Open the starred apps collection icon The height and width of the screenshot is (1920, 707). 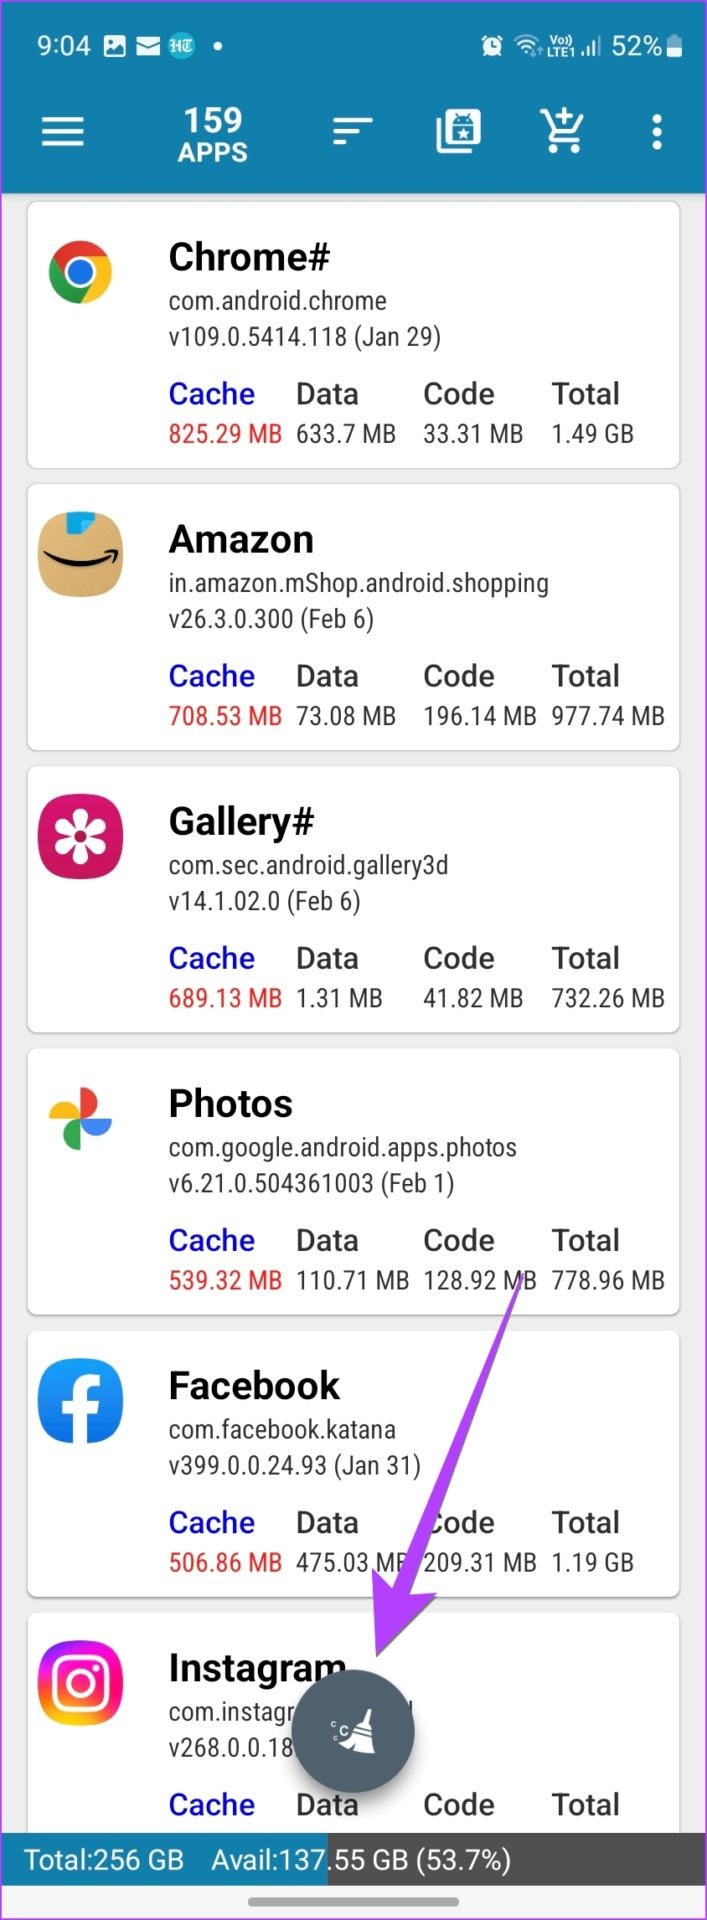458,131
